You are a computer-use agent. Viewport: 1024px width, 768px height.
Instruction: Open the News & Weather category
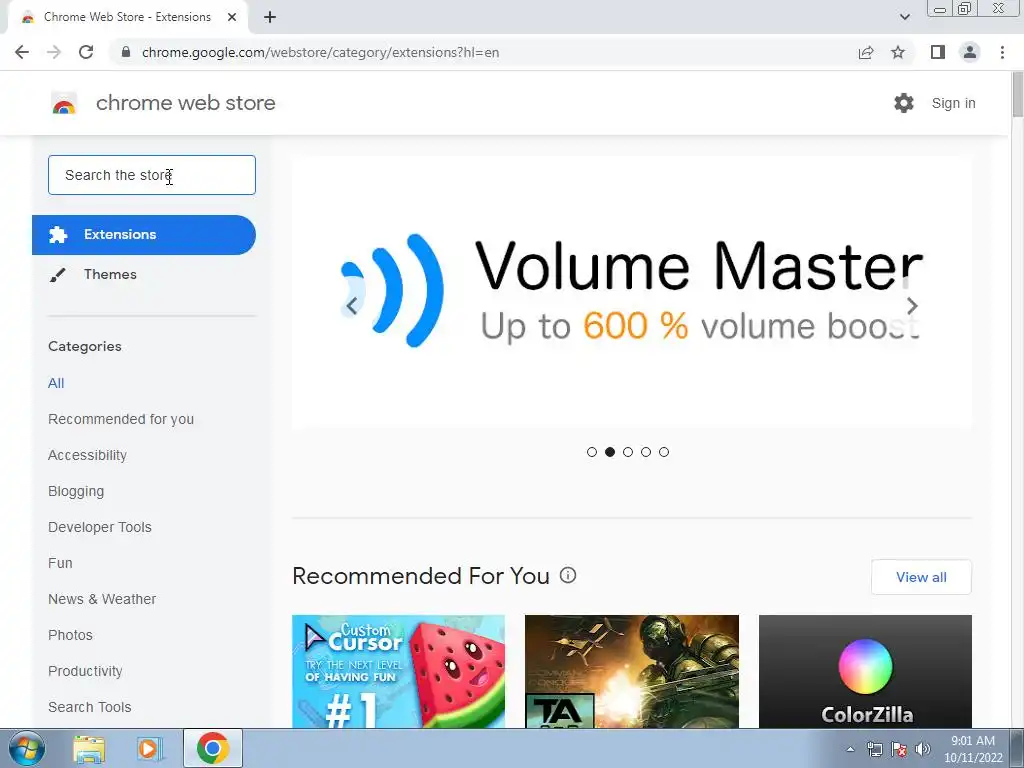pos(102,599)
